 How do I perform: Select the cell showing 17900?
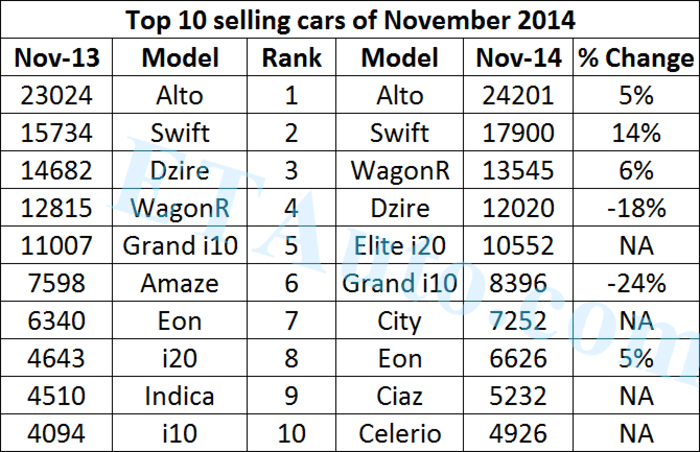[518, 133]
